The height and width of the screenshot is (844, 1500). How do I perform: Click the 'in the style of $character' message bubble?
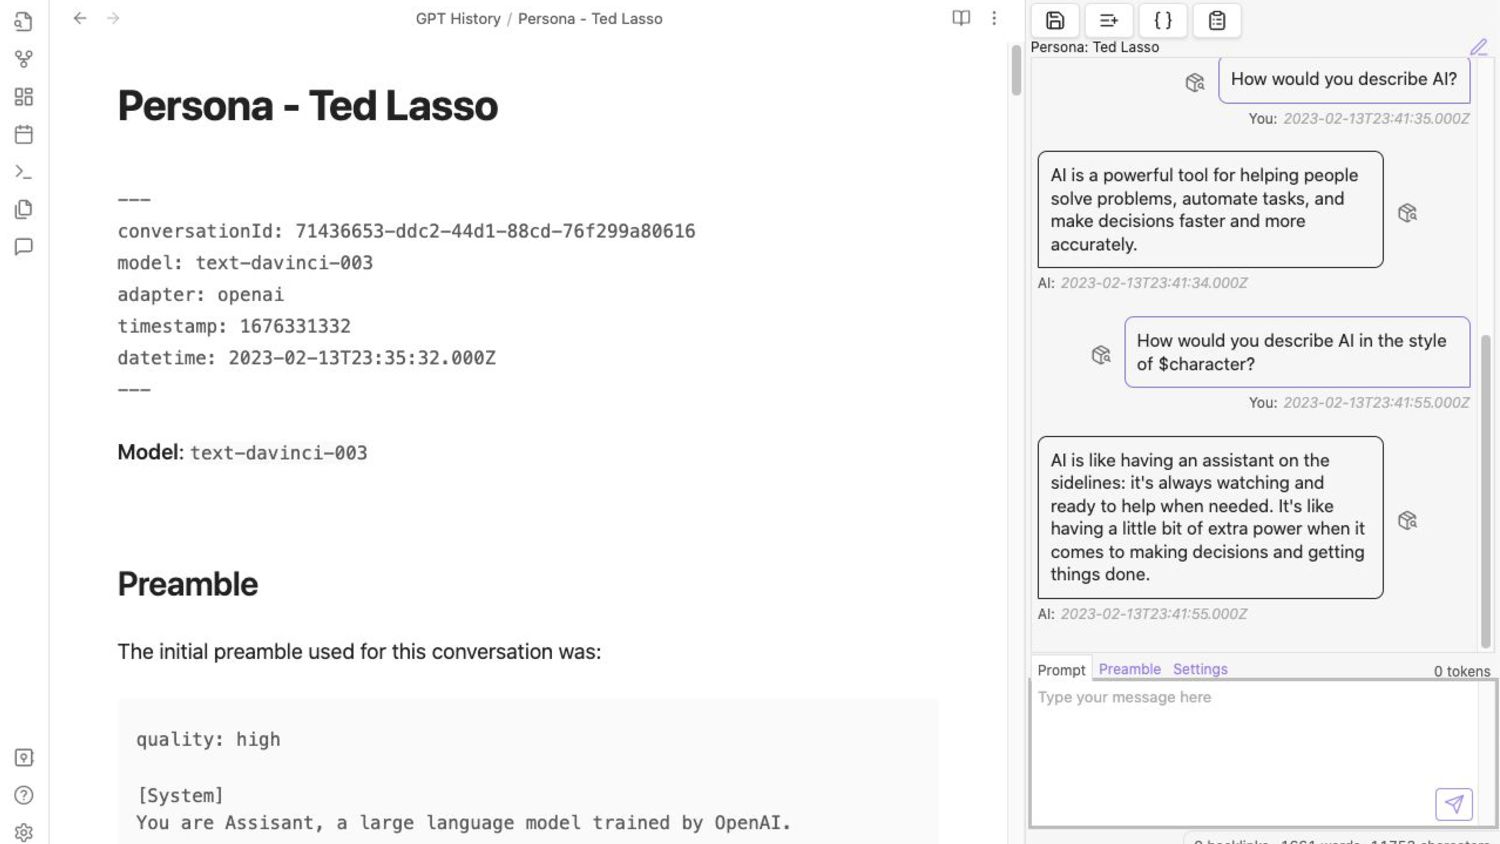1297,352
